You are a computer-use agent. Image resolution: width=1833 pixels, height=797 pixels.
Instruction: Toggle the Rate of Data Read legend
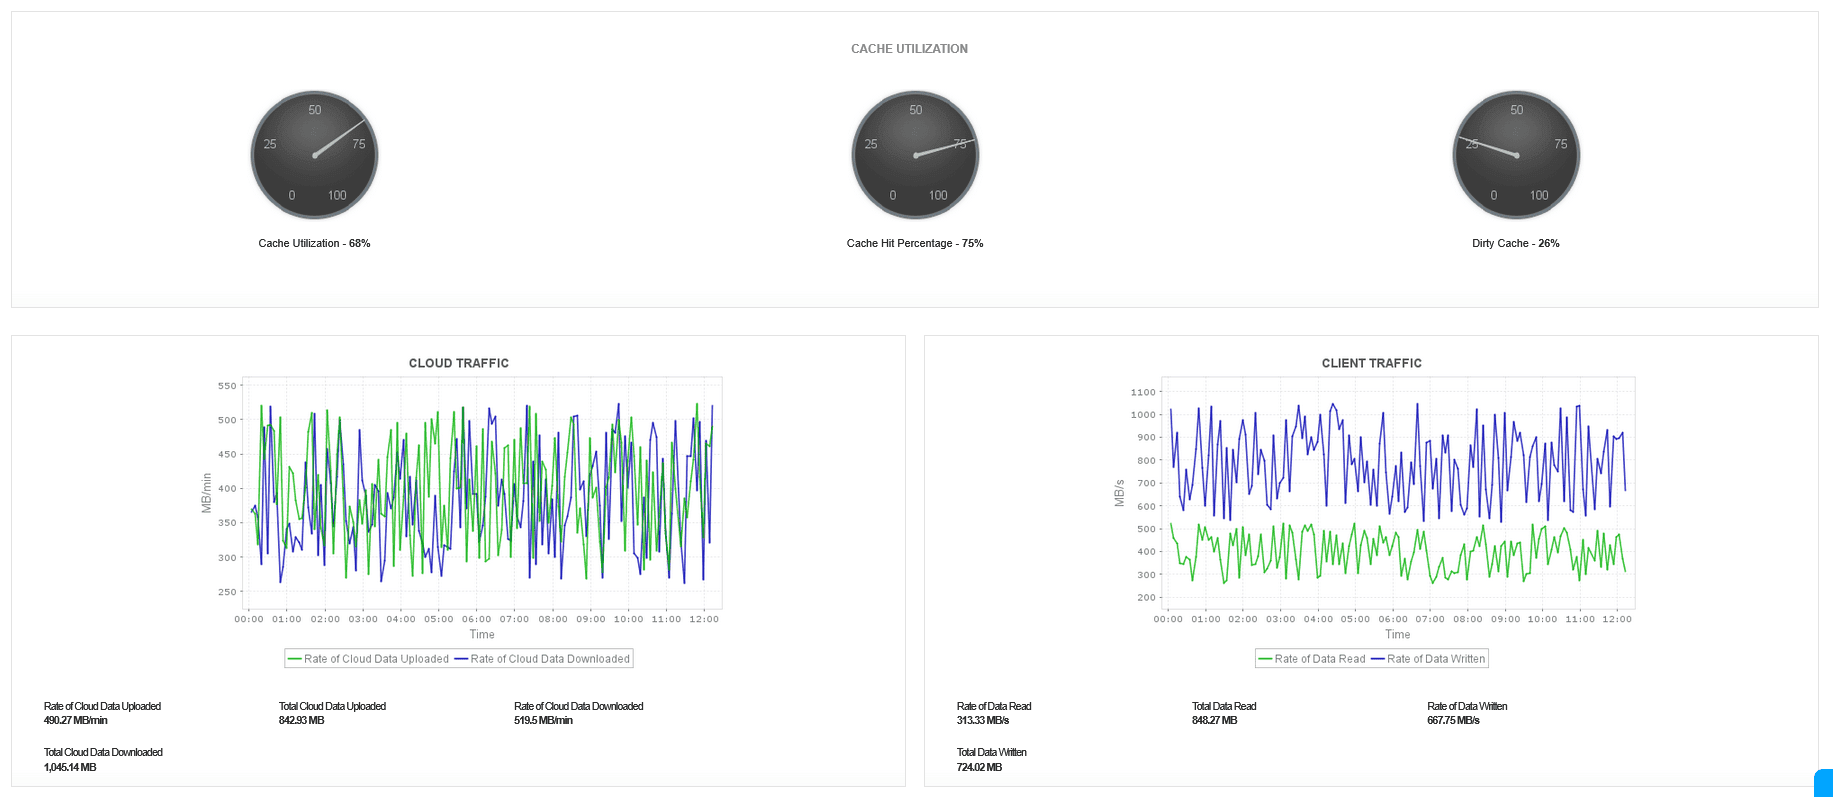tap(1312, 659)
